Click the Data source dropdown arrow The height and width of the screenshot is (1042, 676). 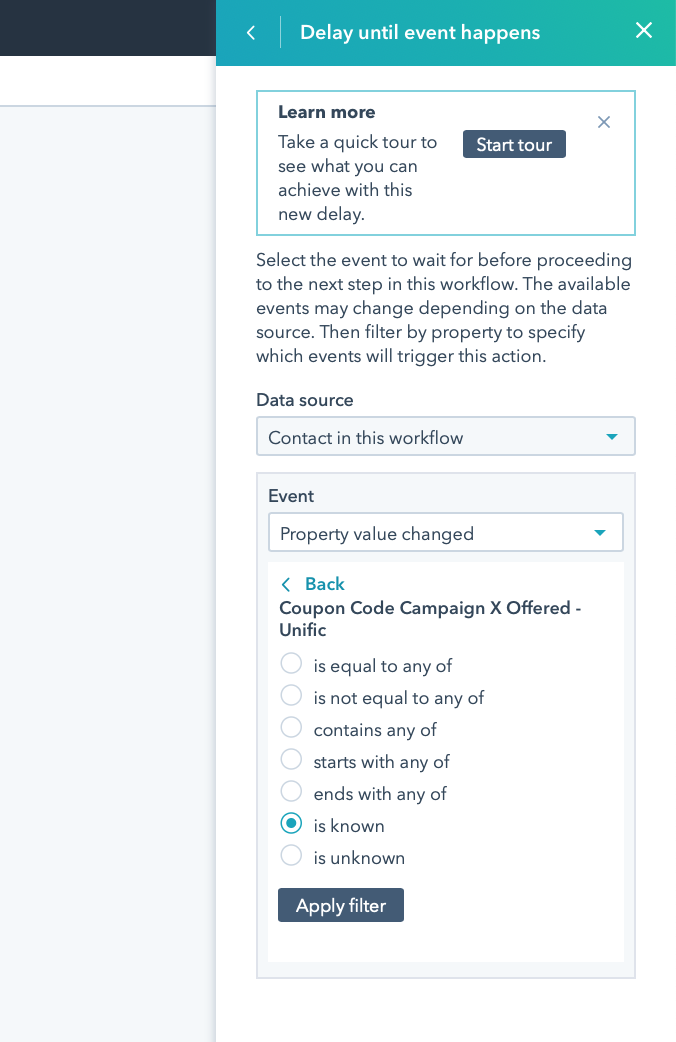tap(612, 437)
